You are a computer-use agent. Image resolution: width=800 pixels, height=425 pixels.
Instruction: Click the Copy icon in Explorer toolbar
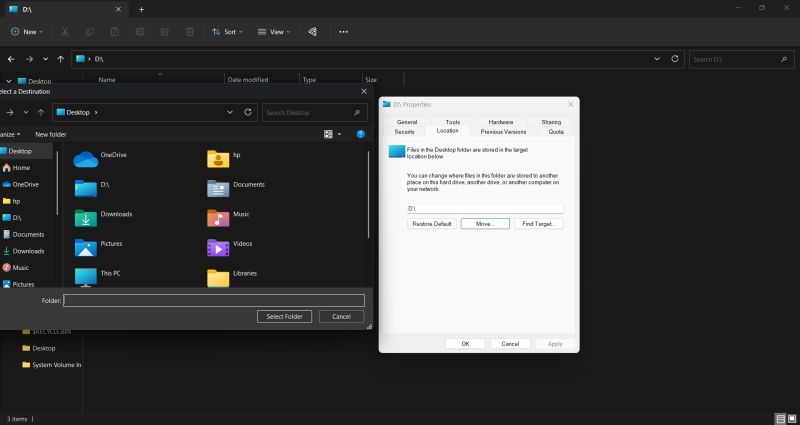coord(90,32)
